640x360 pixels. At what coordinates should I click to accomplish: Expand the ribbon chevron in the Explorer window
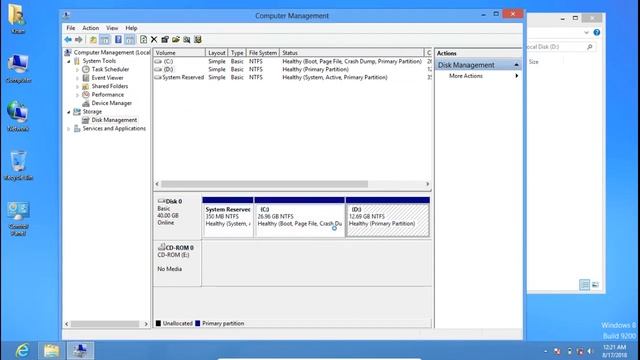(x=586, y=32)
